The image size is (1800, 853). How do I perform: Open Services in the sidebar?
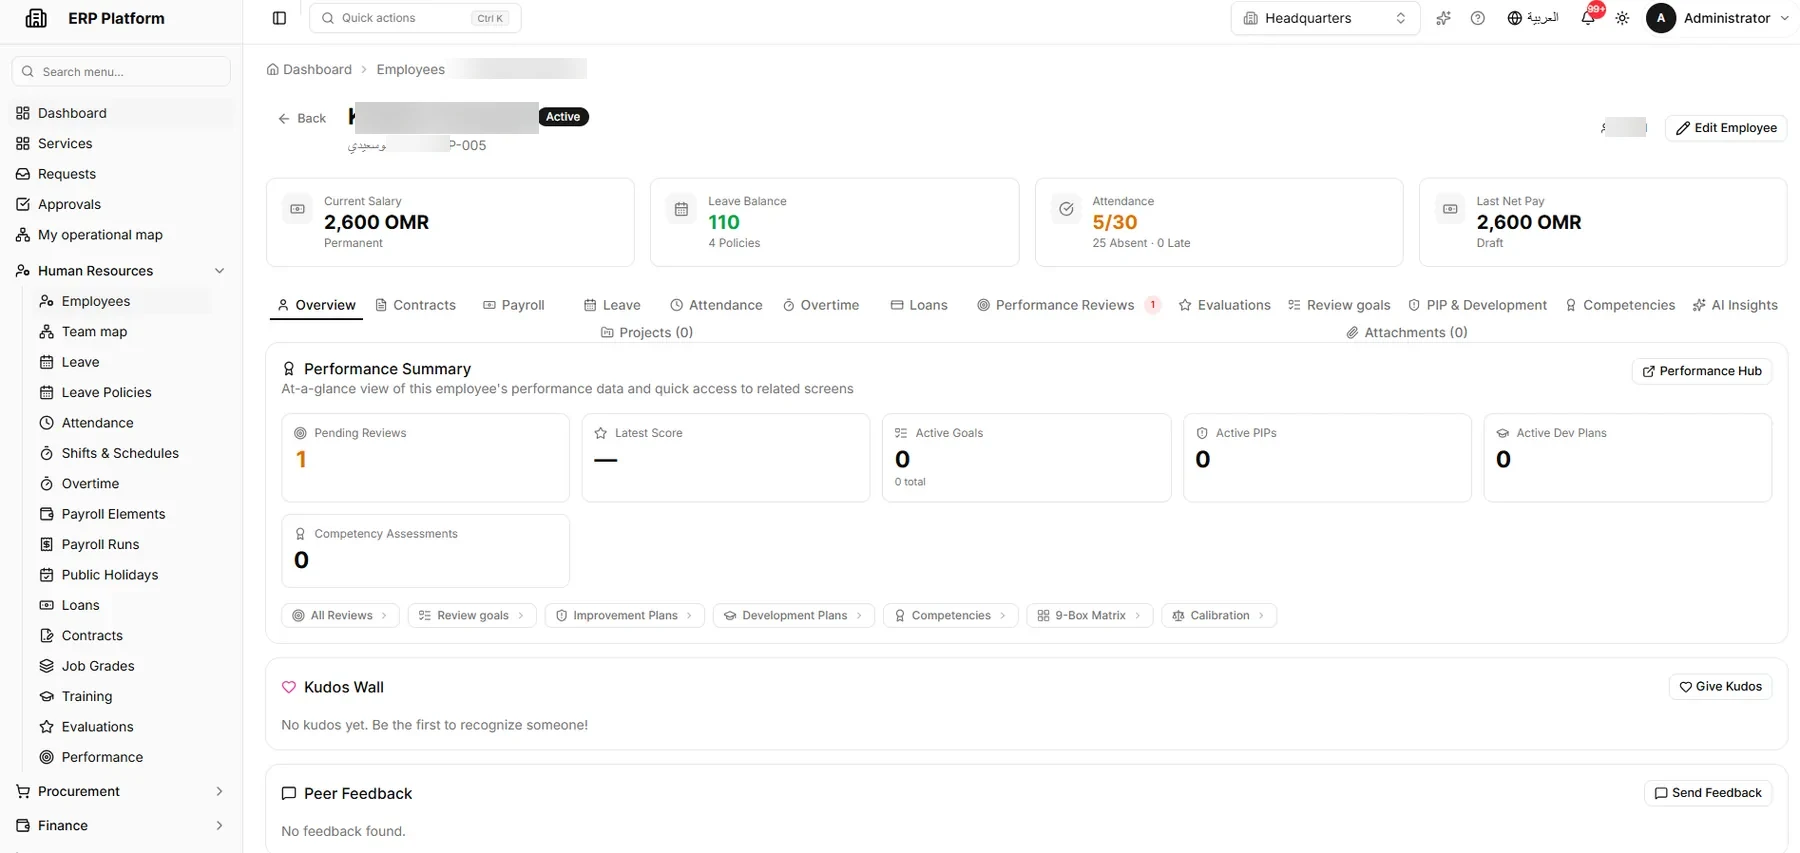click(121, 143)
